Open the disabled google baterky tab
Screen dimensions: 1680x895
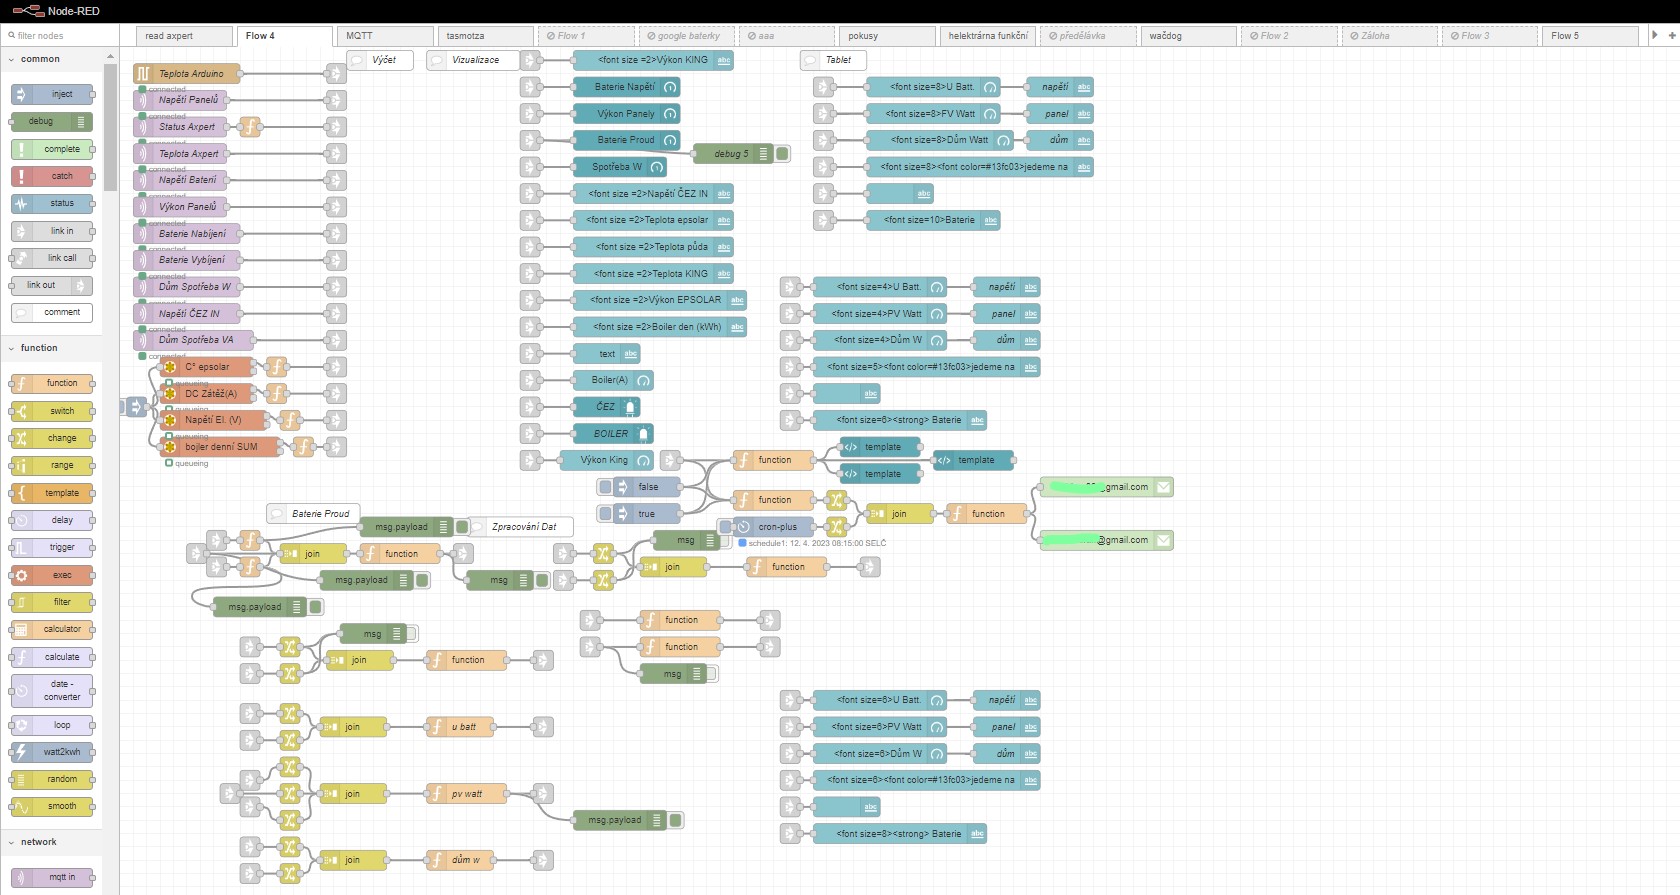686,36
